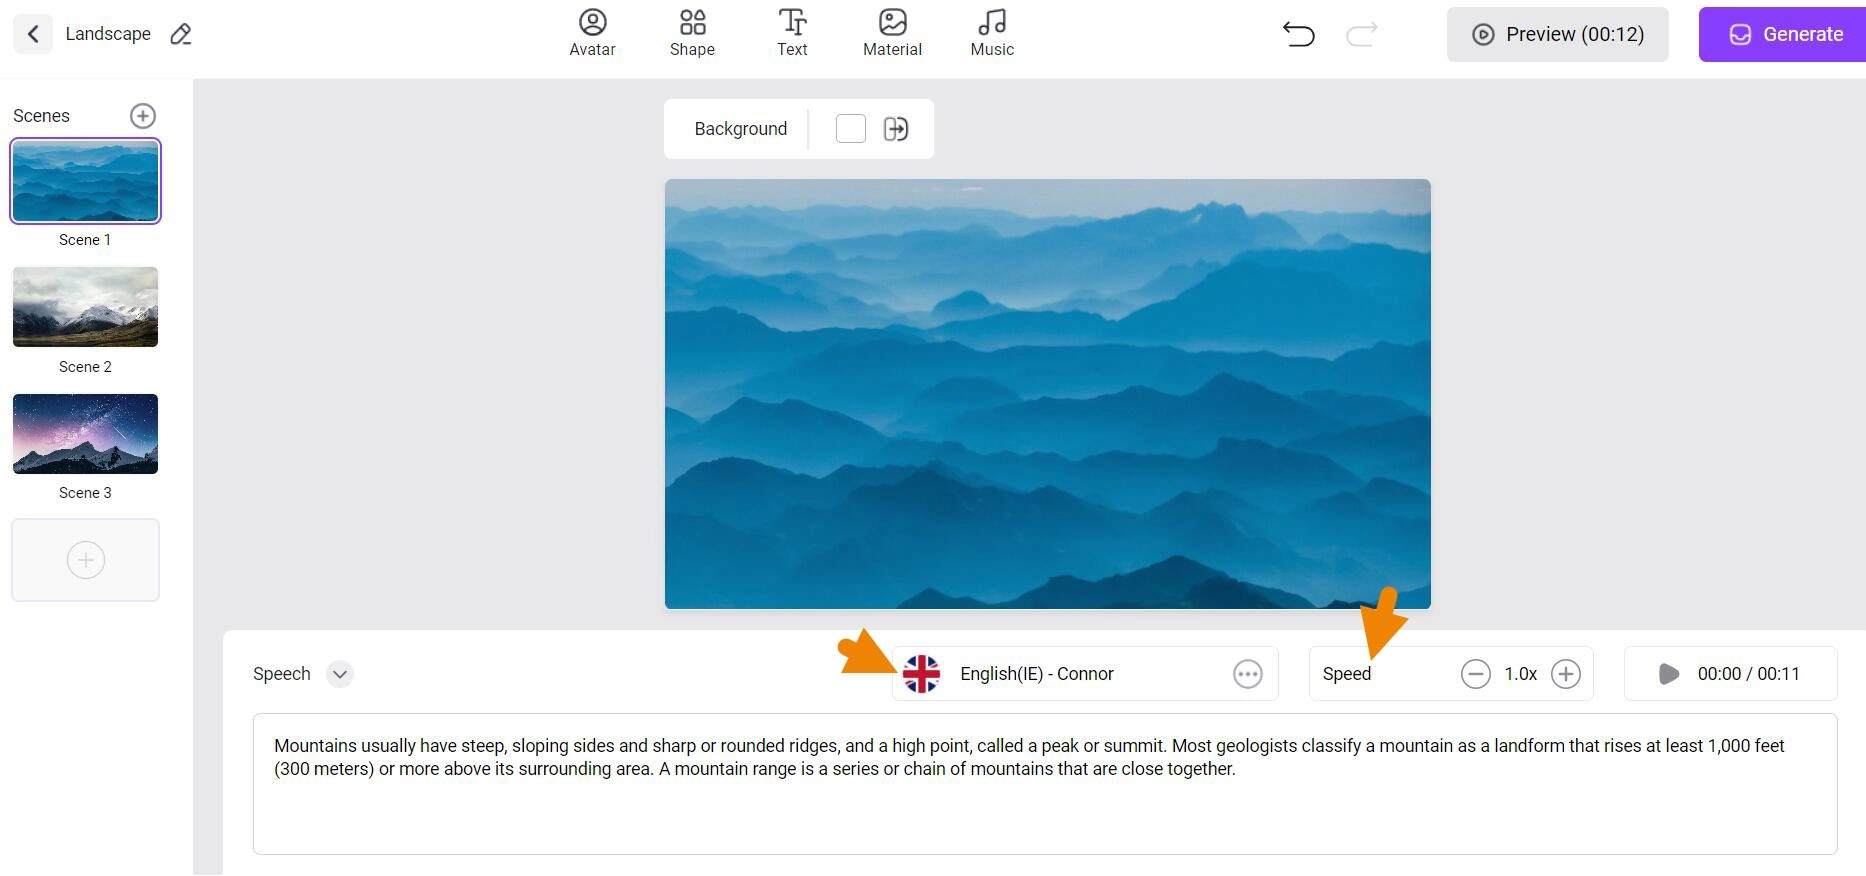1866x876 pixels.
Task: Open voice options ellipsis menu
Action: 1247,674
